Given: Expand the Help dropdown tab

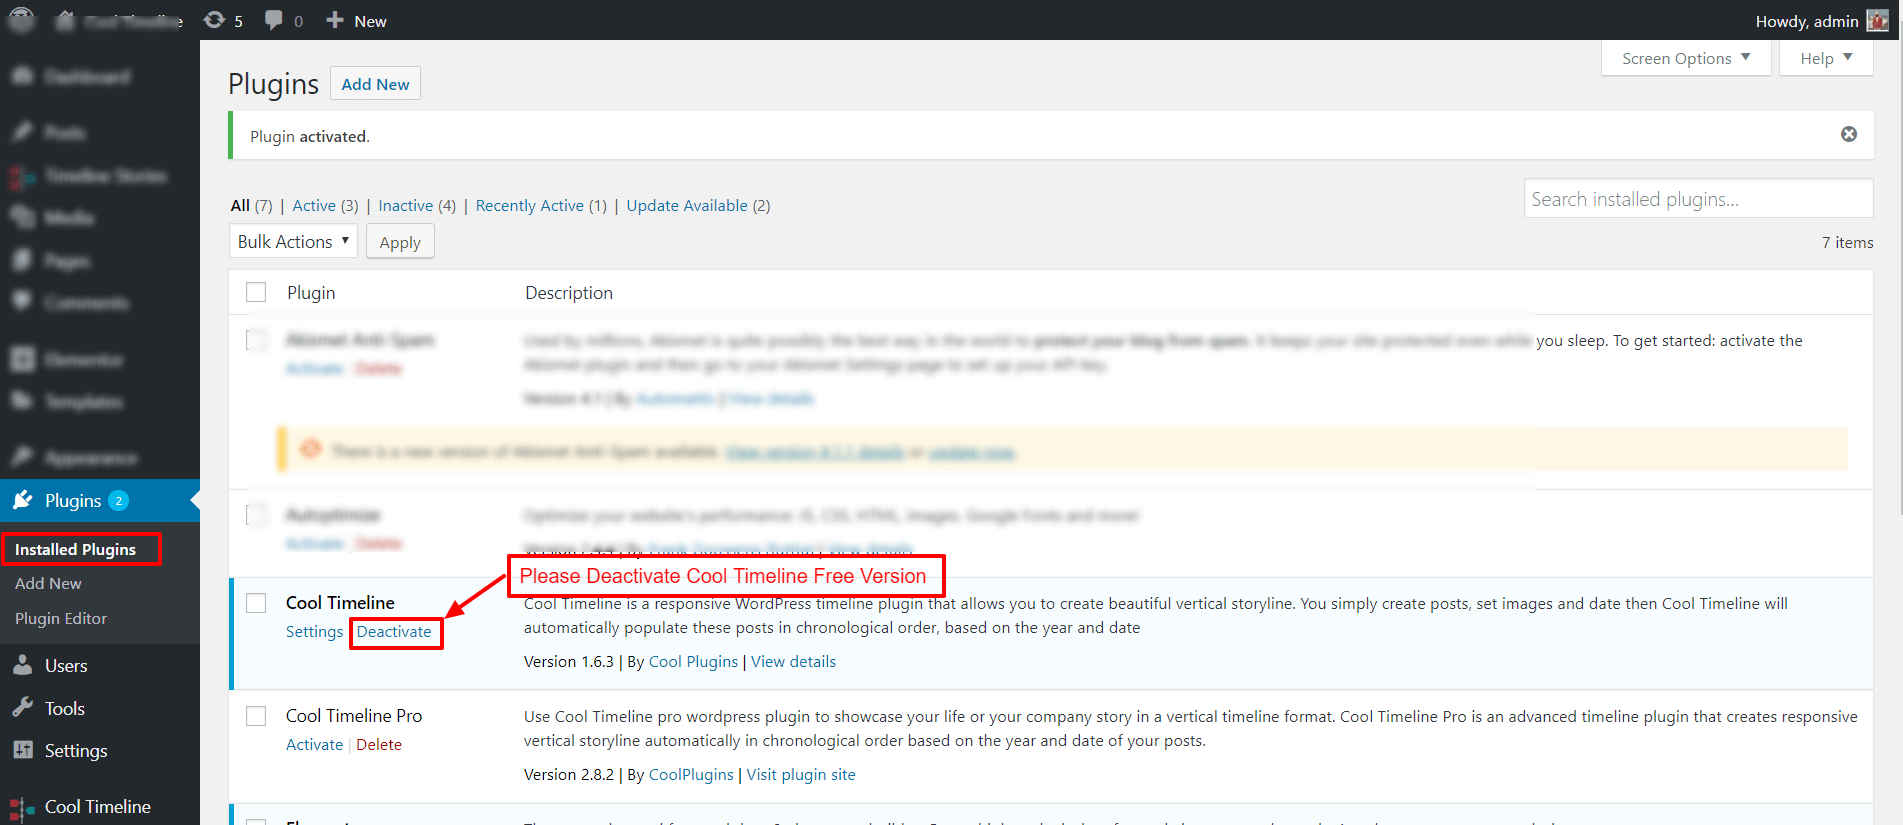Looking at the screenshot, I should pos(1825,58).
